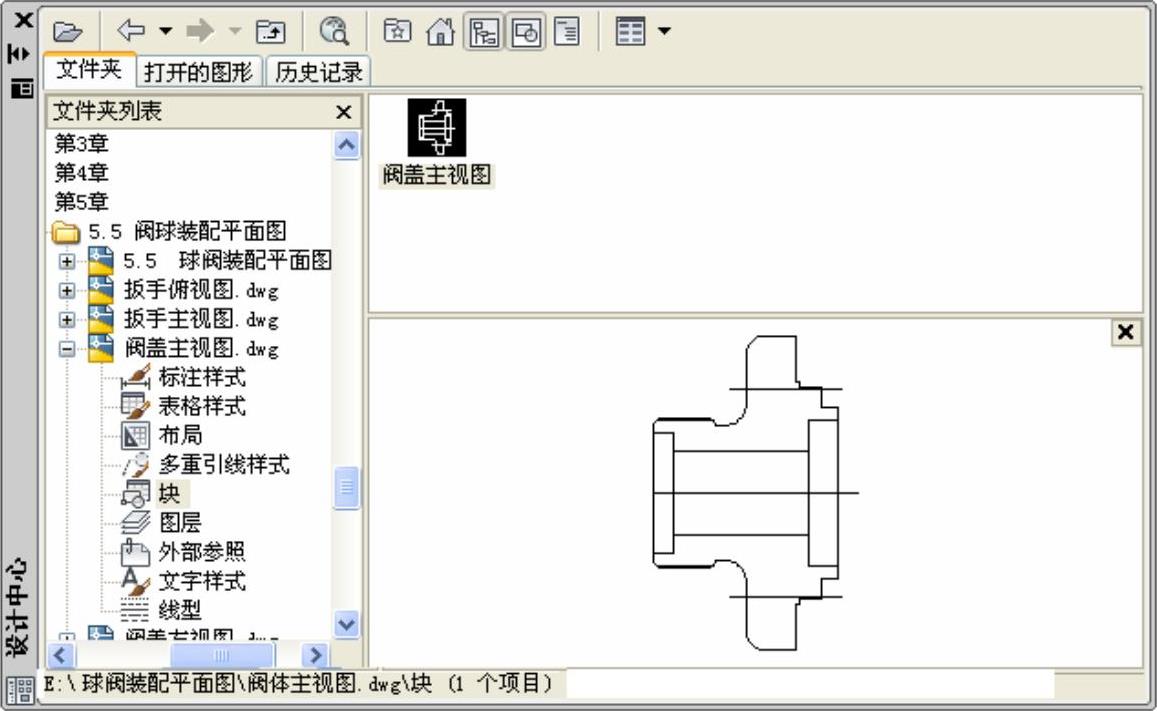The image size is (1157, 711).
Task: Select the 阀盖主视图 block thumbnail
Action: [437, 128]
